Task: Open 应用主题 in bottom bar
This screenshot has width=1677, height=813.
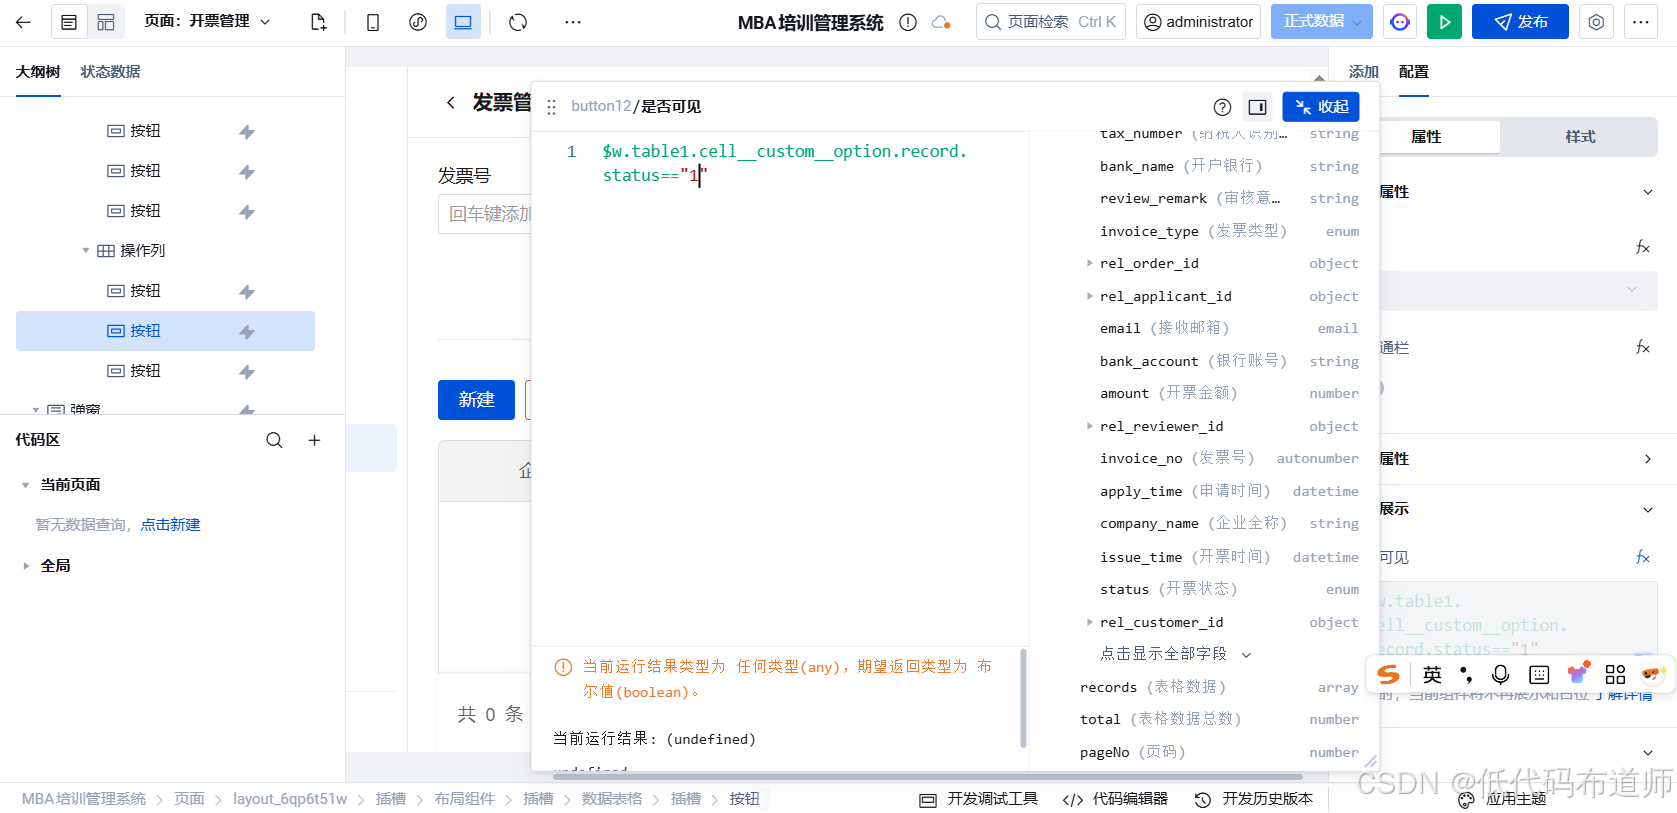Action: click(1502, 799)
